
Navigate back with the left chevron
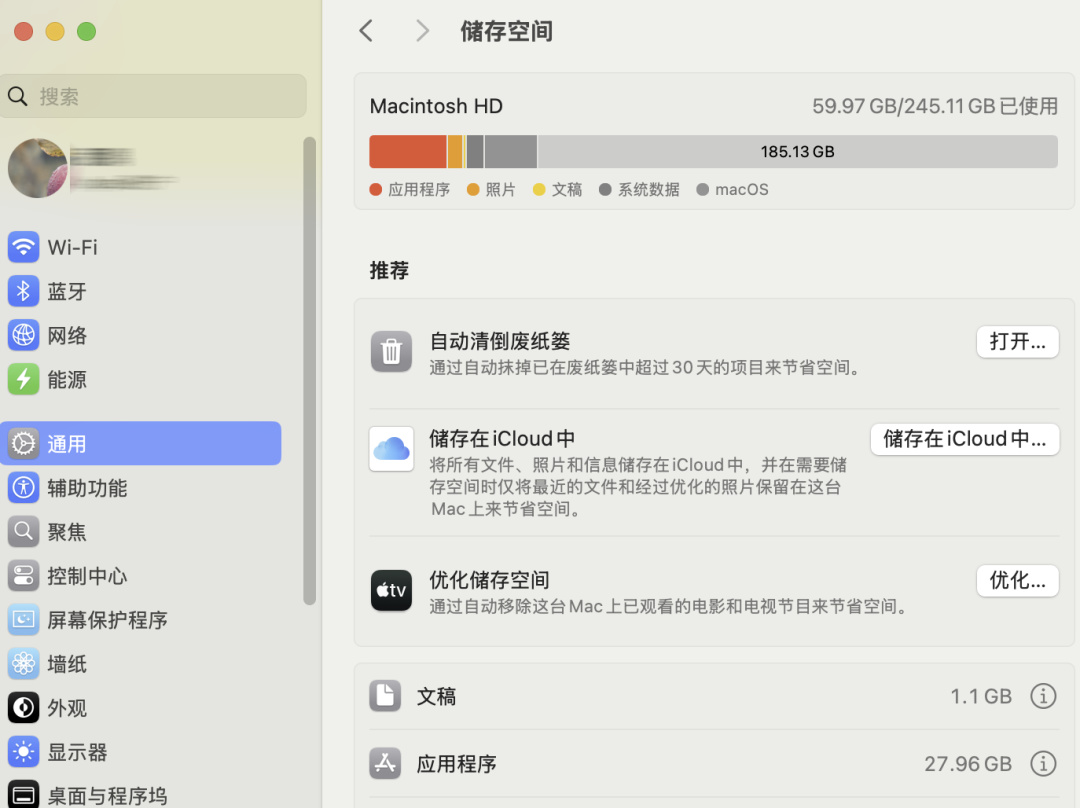point(367,31)
